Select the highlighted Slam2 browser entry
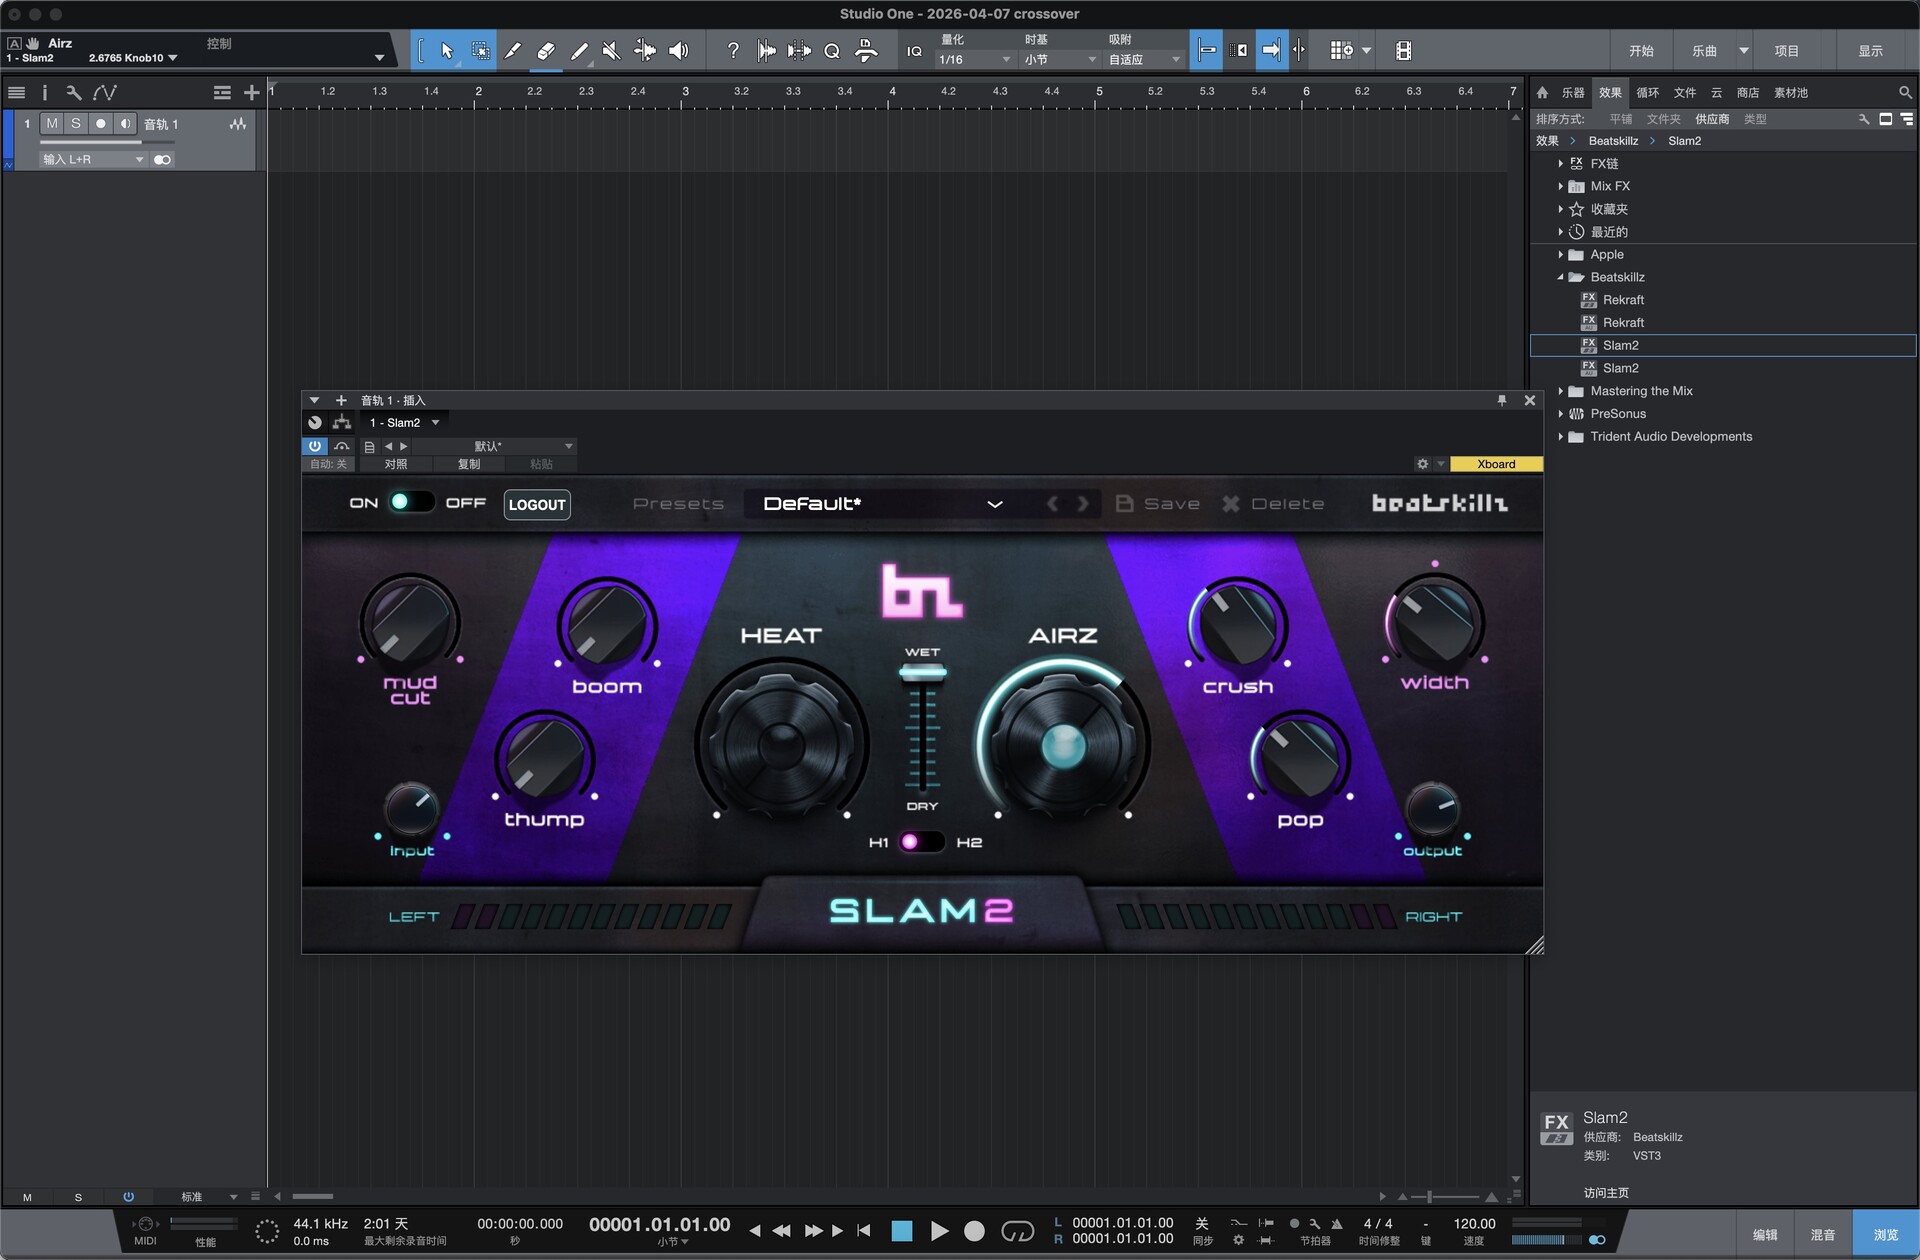This screenshot has width=1920, height=1260. coord(1723,346)
